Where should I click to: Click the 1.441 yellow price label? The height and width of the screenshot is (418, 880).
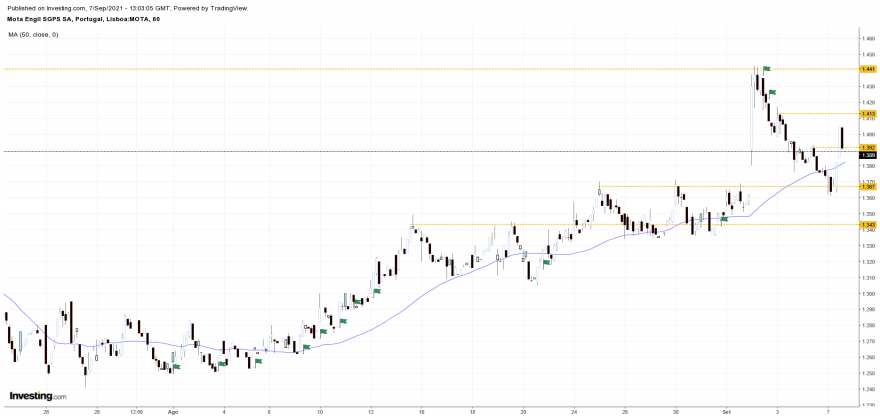867,68
